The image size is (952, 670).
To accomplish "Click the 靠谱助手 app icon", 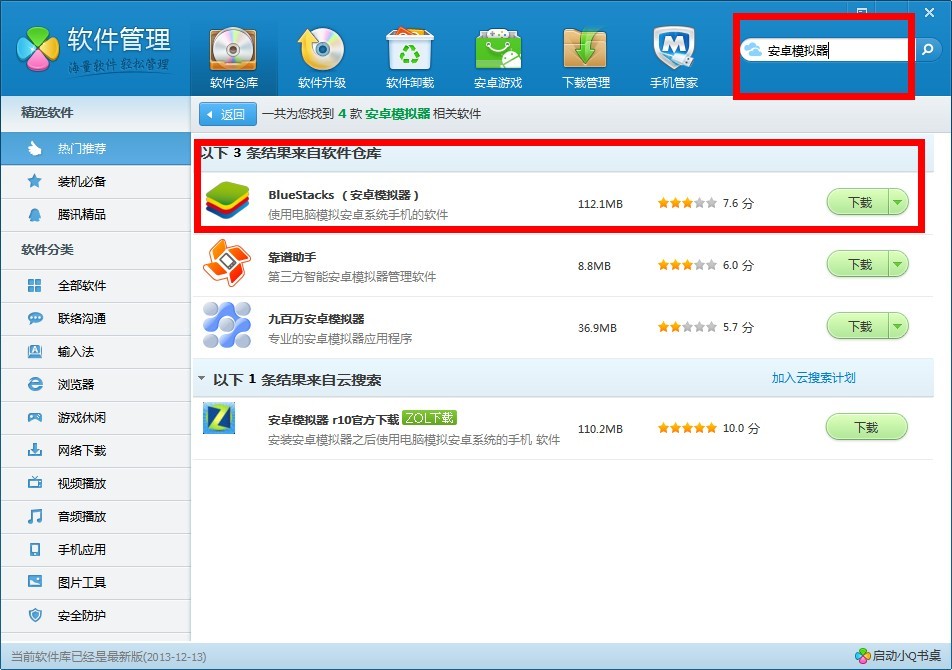I will click(227, 263).
